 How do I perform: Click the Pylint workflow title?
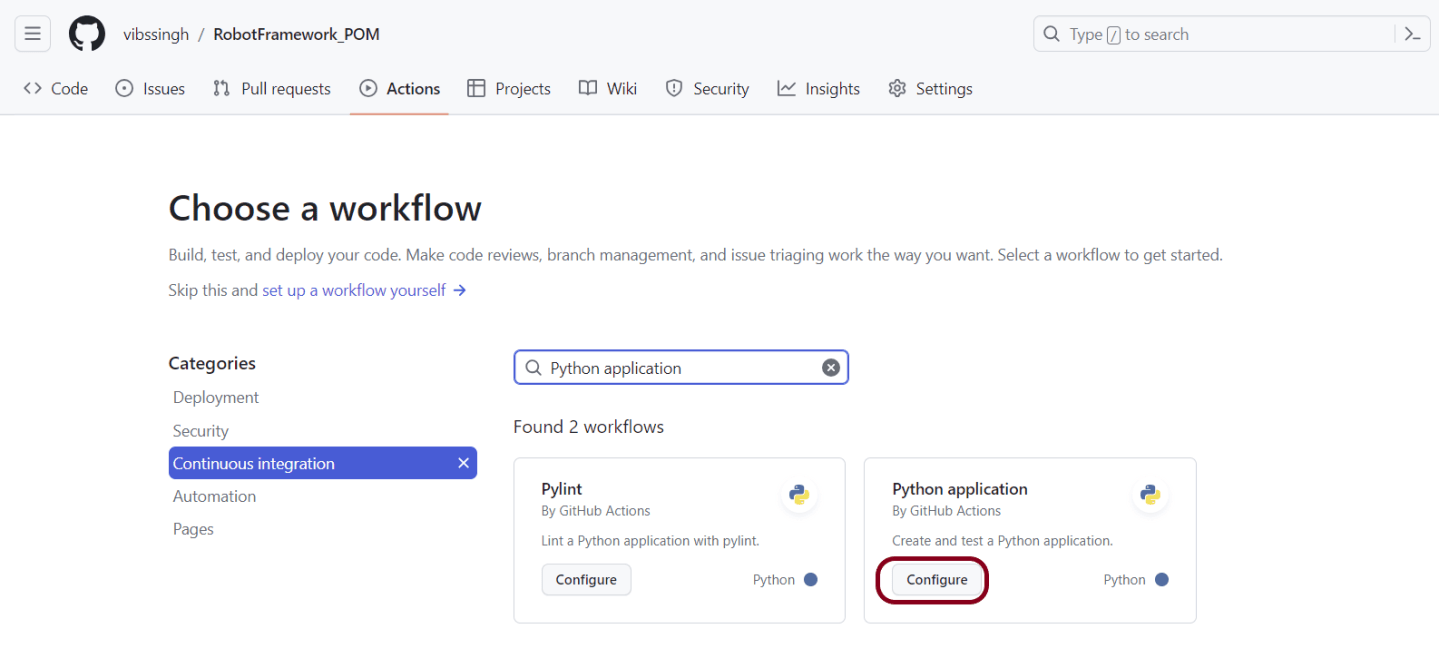pyautogui.click(x=562, y=489)
